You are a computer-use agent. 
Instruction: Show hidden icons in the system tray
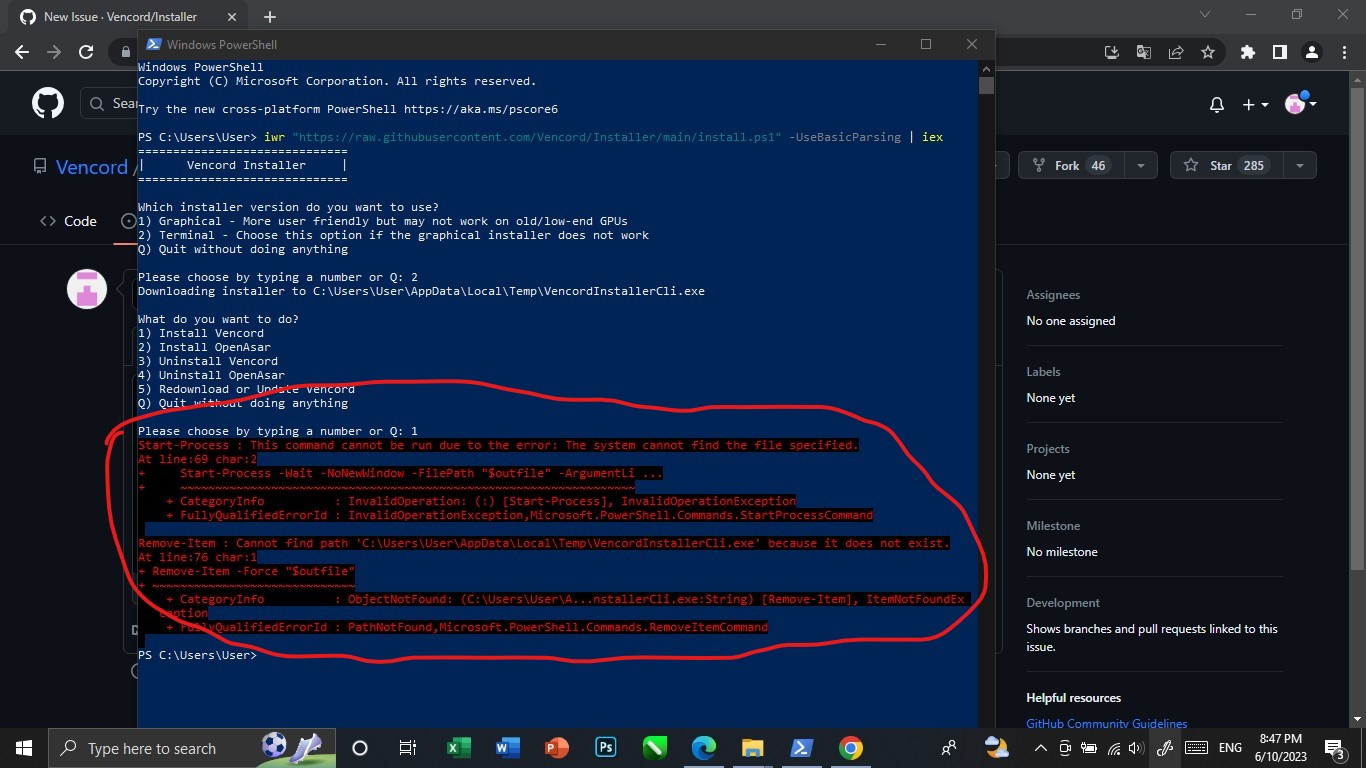(1040, 747)
